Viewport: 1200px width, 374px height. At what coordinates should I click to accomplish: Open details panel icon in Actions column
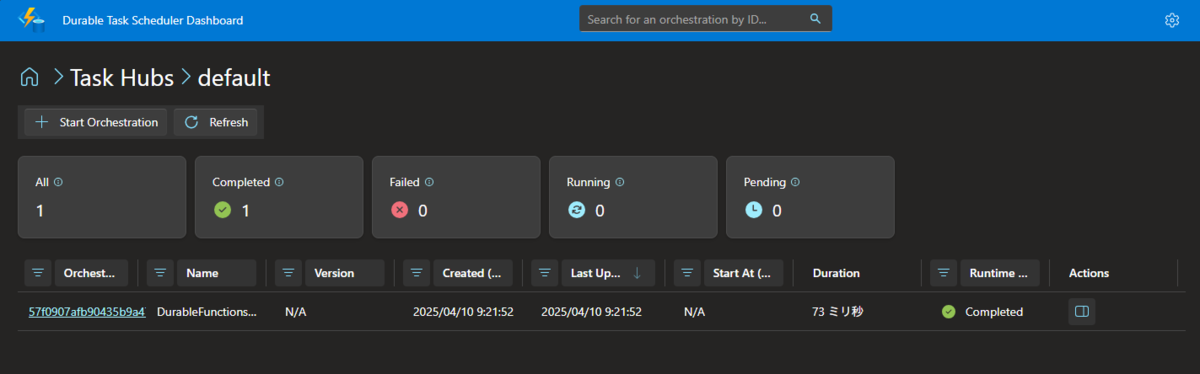[1081, 312]
